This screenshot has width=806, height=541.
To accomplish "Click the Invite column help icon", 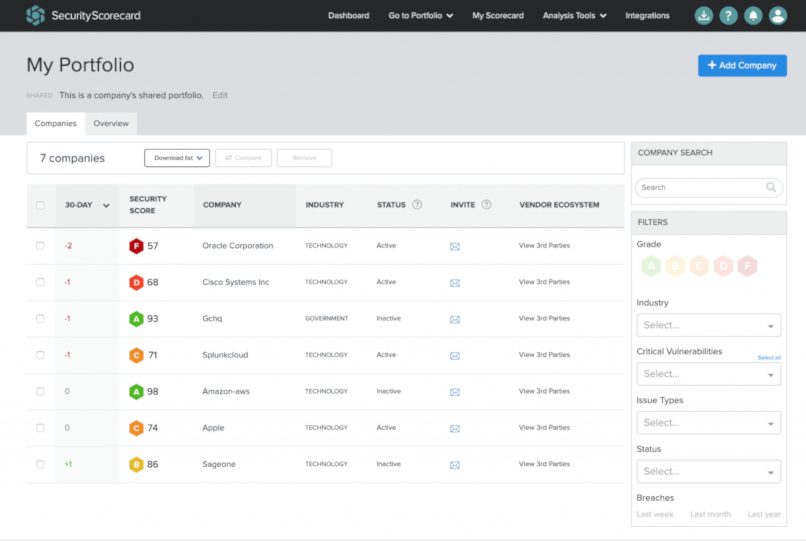I will point(486,205).
